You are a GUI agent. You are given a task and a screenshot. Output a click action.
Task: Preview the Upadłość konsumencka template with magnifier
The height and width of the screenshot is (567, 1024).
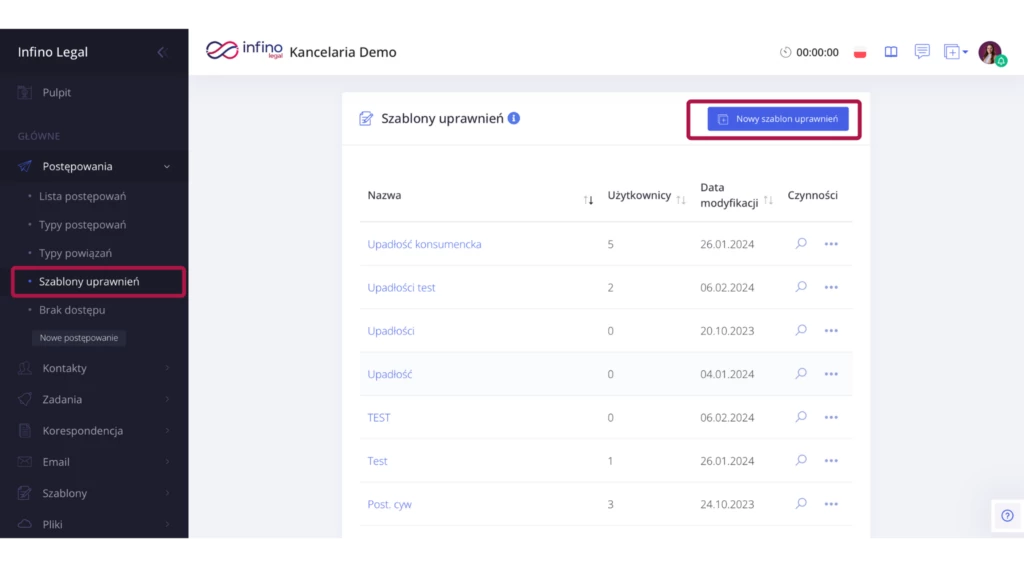point(801,243)
